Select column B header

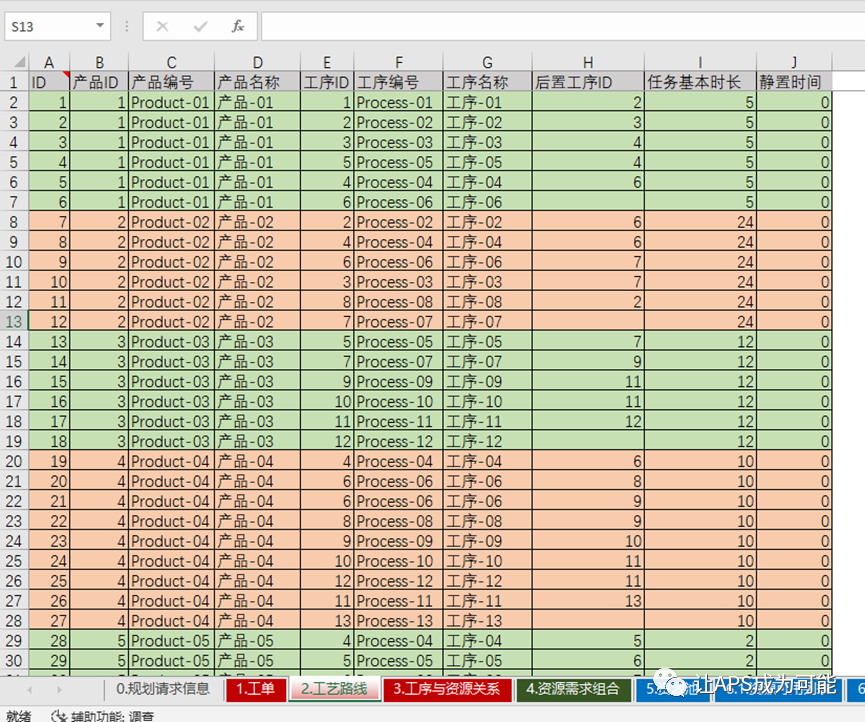99,62
